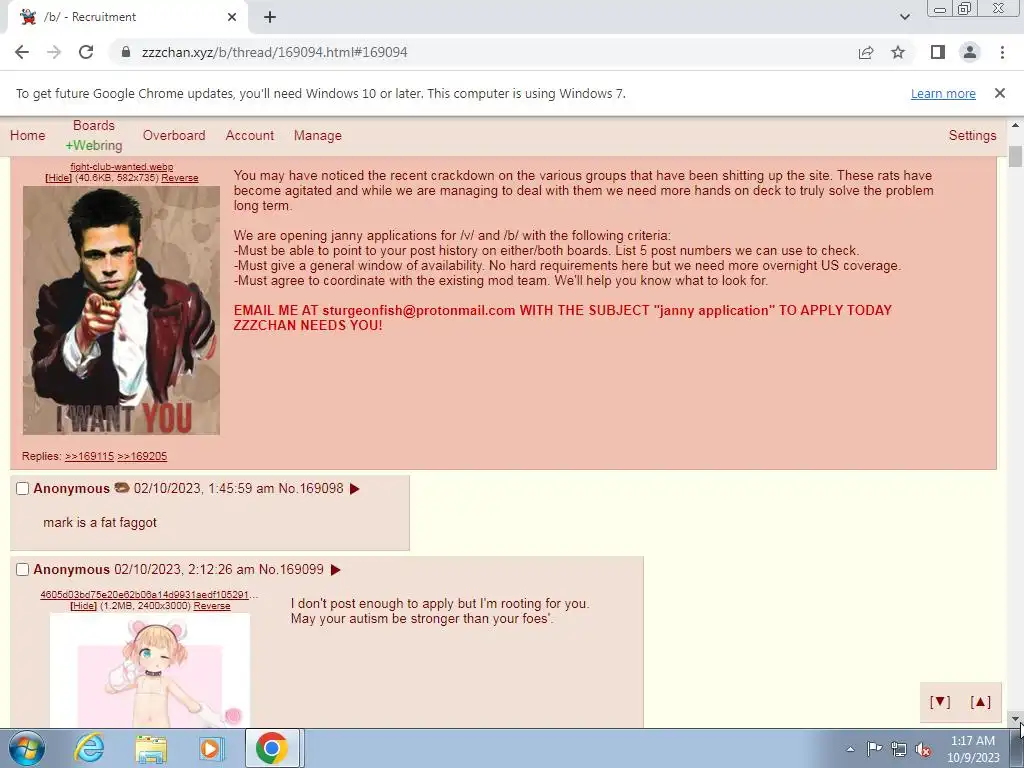
Task: Click post number No.169098
Action: [x=311, y=488]
